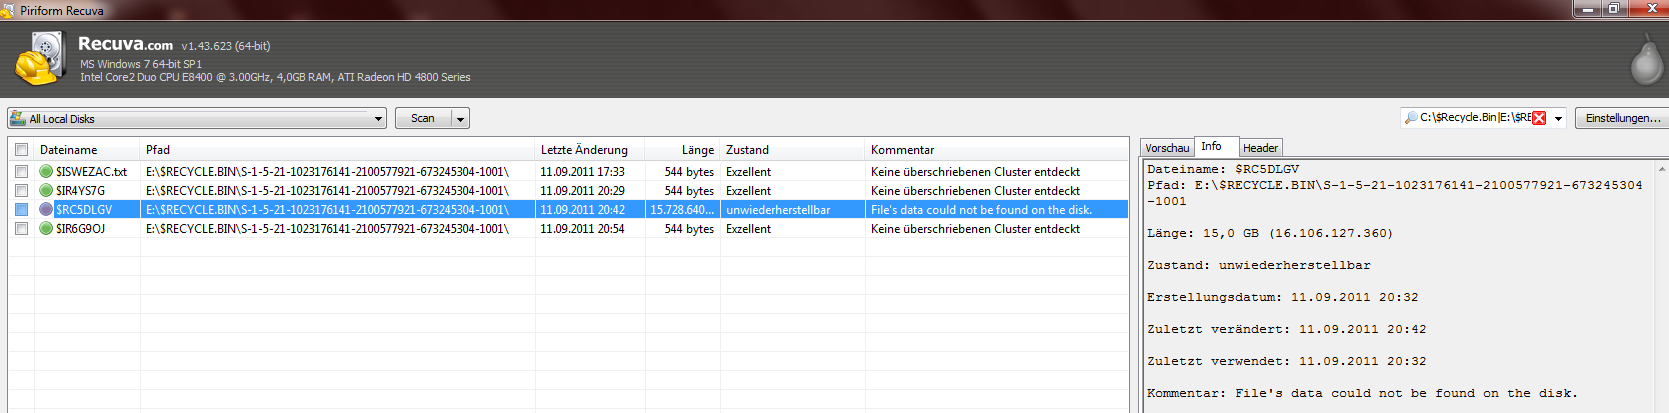Click 'Erstellungsdatum' line in info panel

coord(1282,297)
